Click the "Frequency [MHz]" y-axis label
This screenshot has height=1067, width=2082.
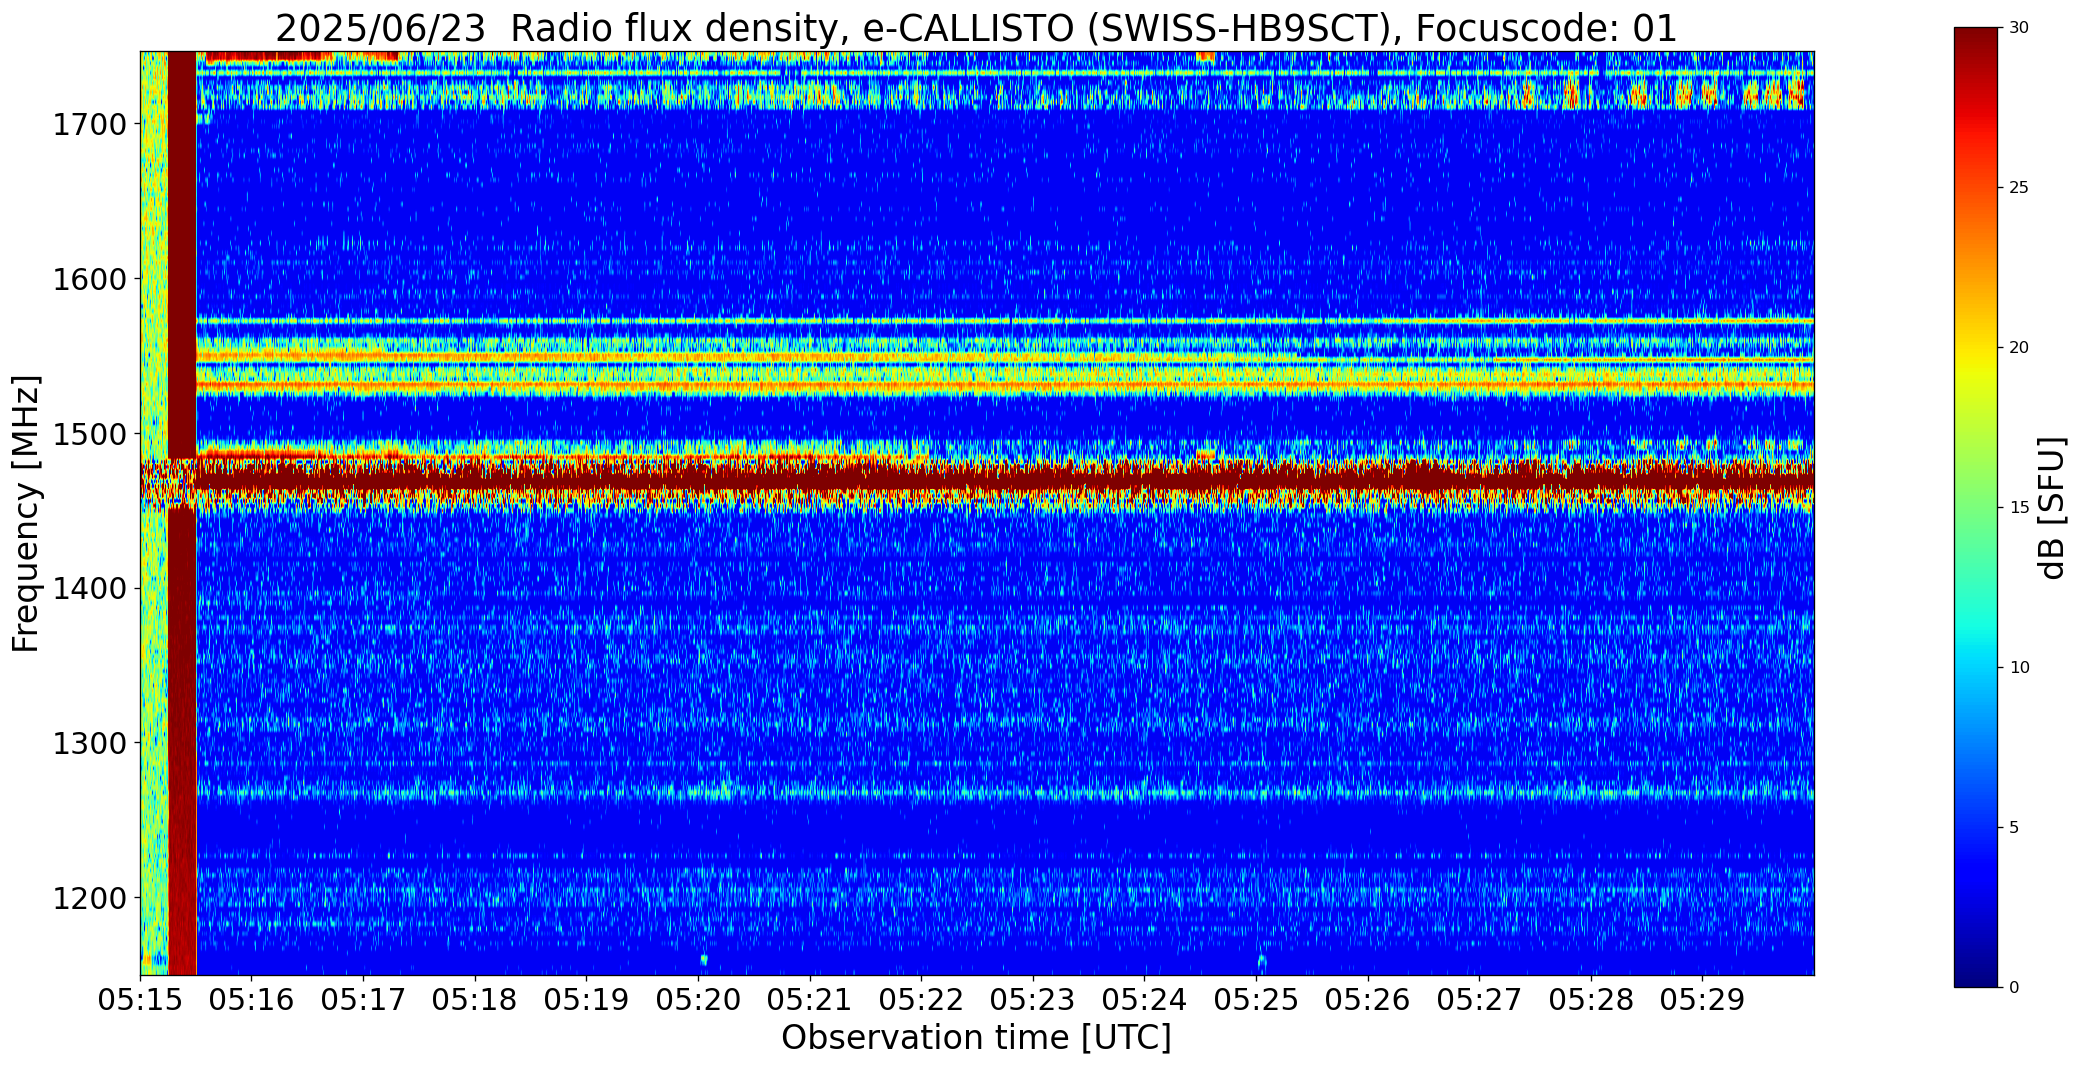26,513
